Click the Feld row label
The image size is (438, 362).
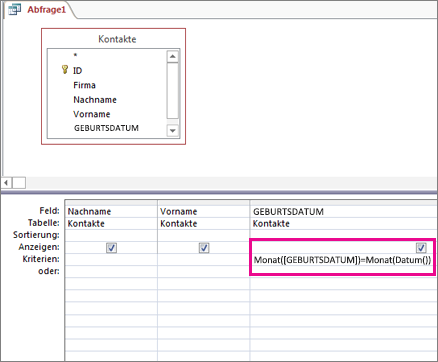[x=49, y=211]
